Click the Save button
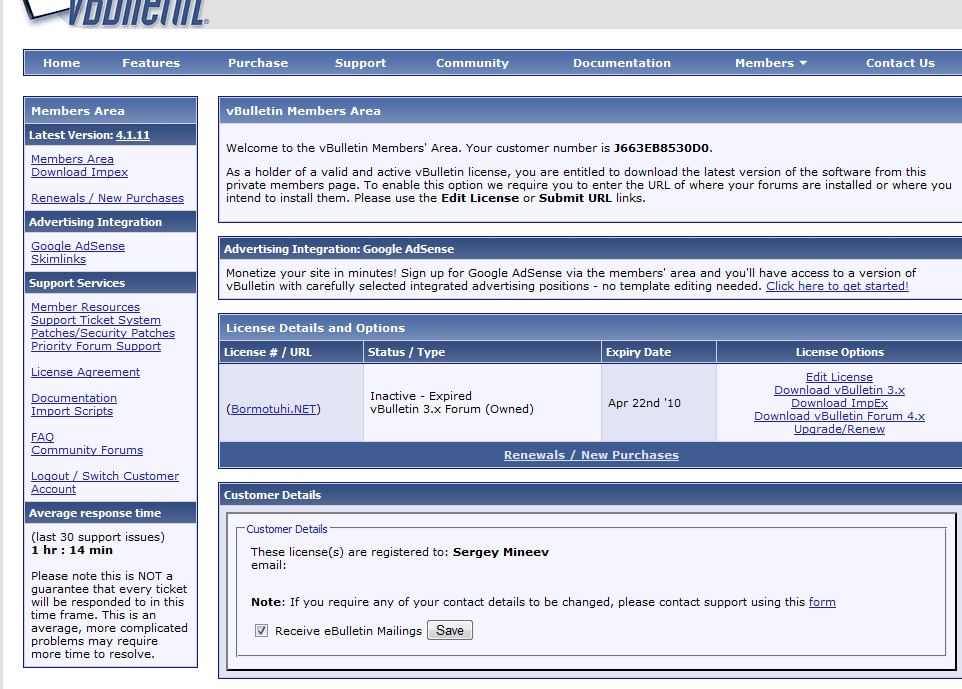Screen dimensions: 962x689 coord(450,630)
